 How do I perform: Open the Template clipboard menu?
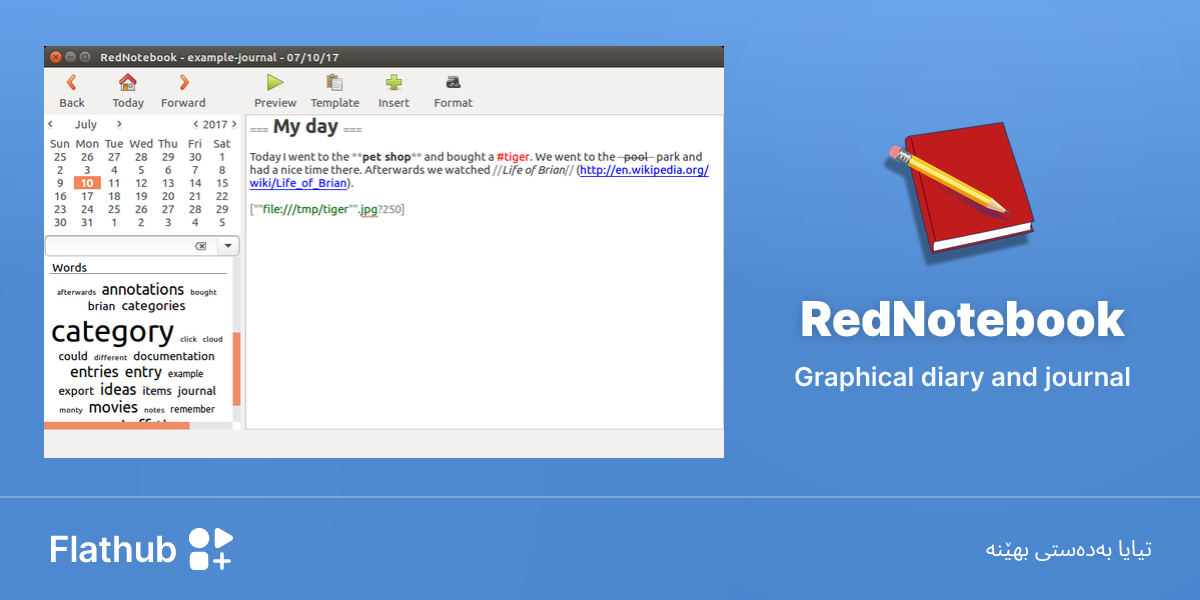point(335,90)
